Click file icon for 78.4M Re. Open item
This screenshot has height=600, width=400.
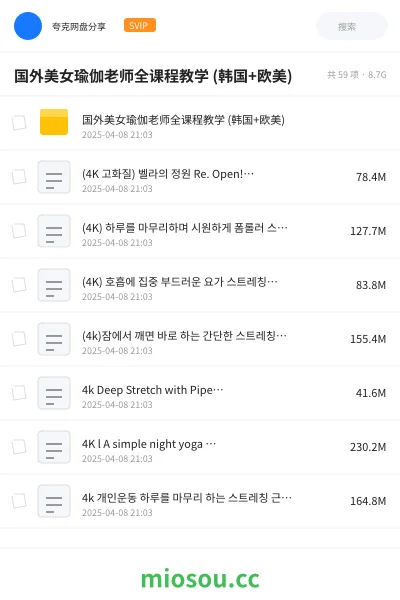(54, 177)
